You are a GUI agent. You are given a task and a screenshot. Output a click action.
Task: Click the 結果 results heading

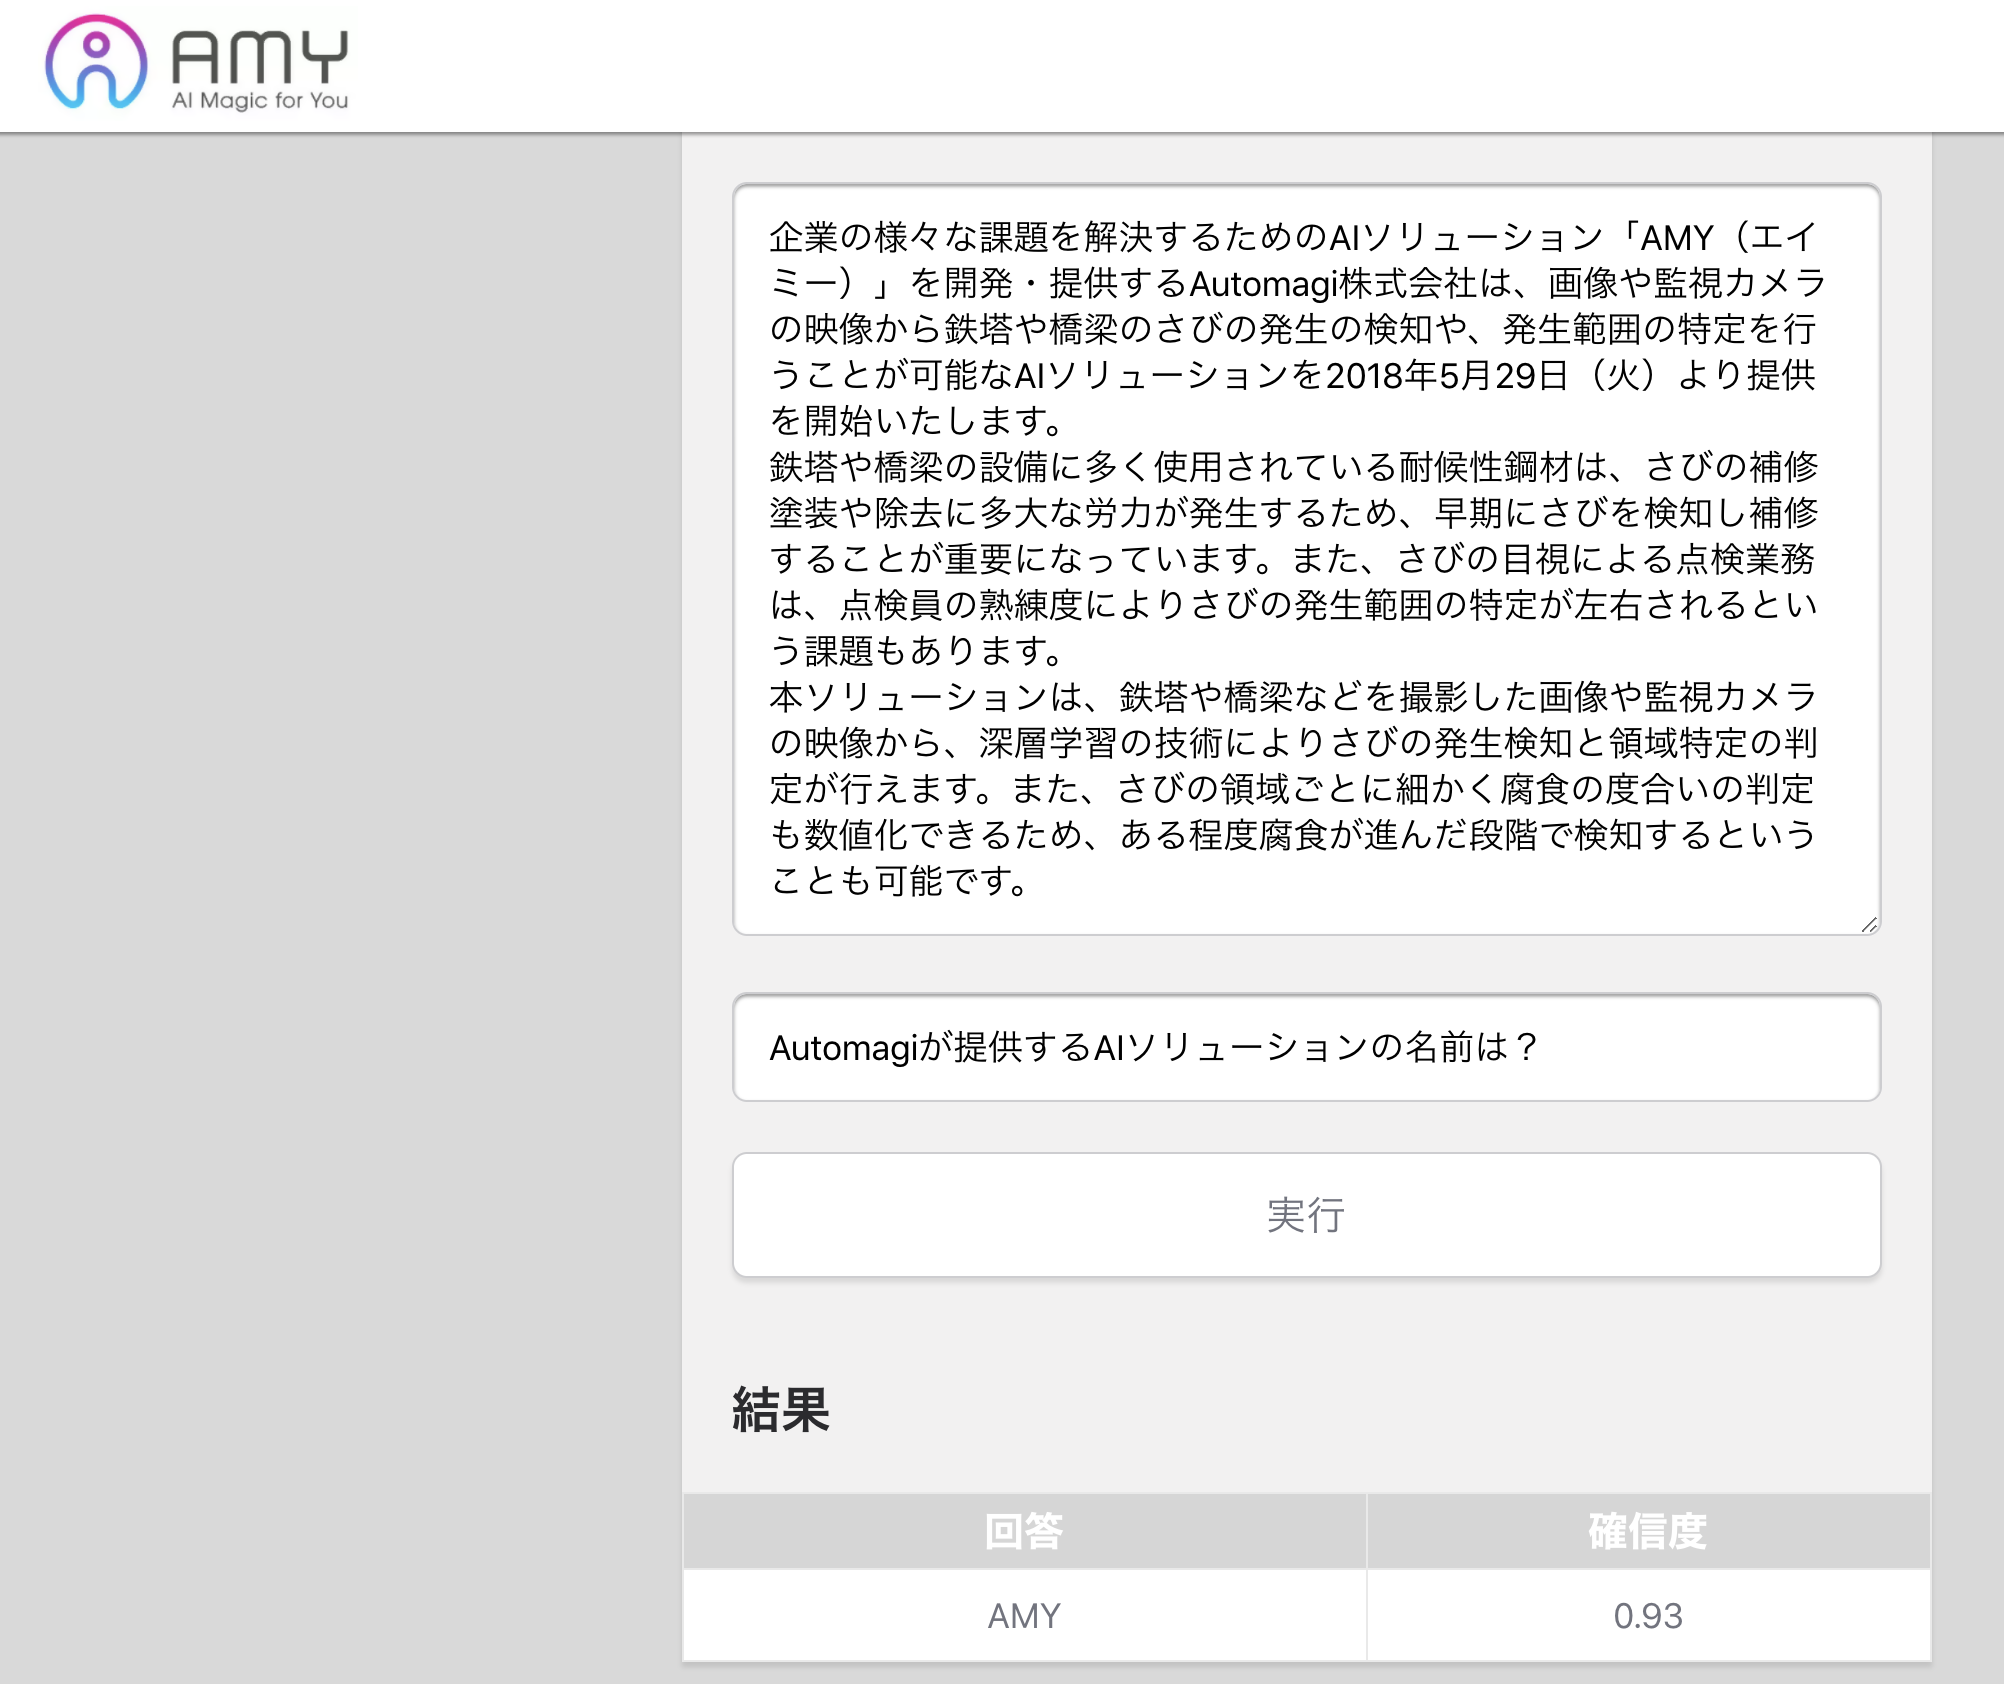point(781,1410)
